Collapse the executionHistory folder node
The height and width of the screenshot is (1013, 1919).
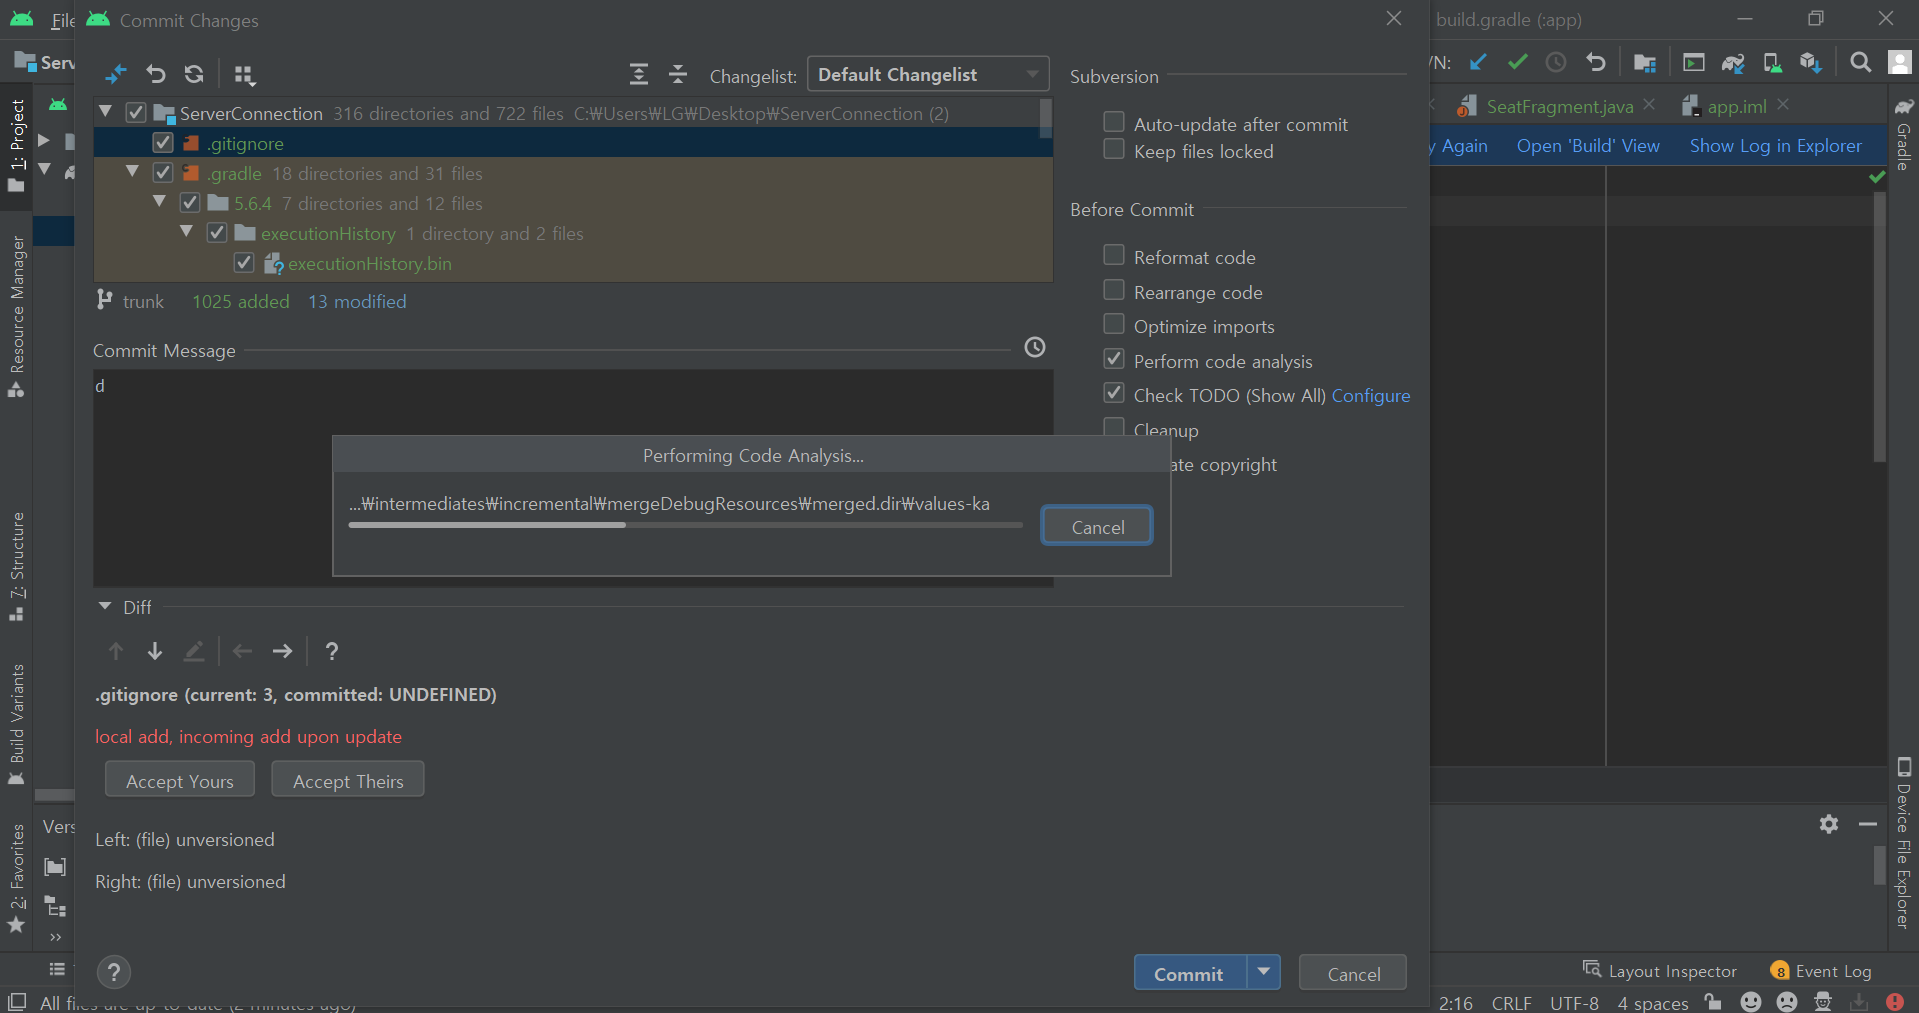click(x=187, y=232)
